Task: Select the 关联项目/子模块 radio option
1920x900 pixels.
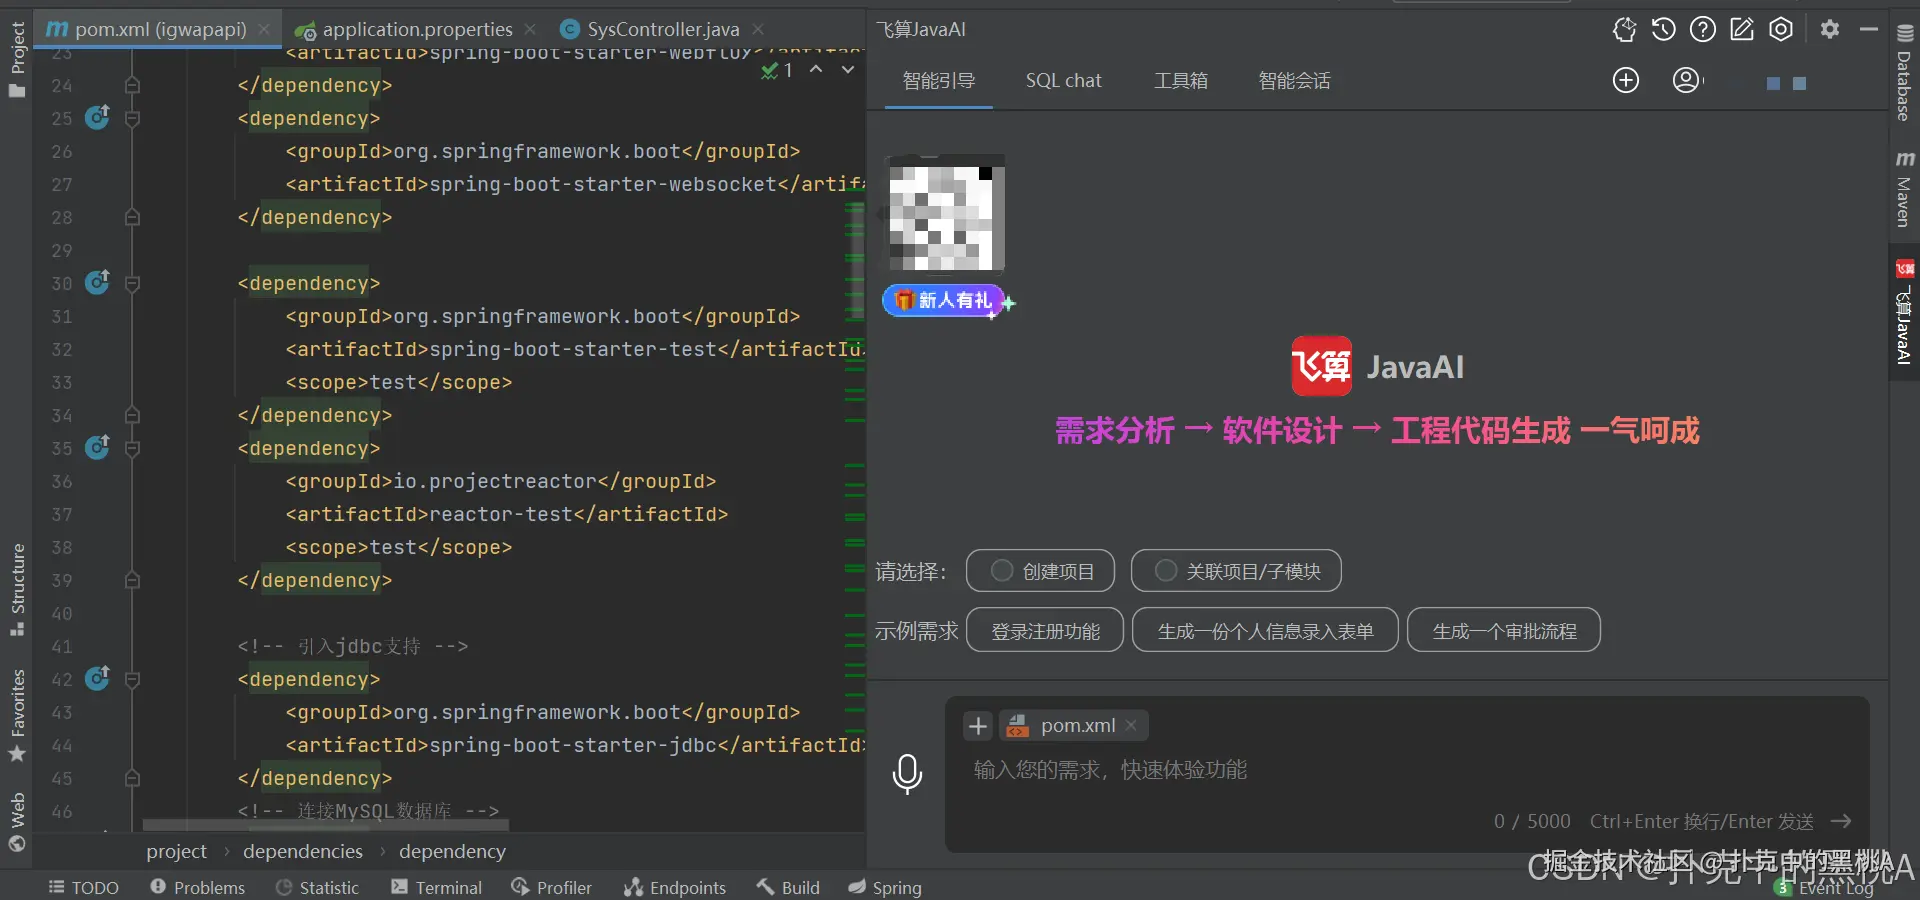Action: [x=1236, y=571]
